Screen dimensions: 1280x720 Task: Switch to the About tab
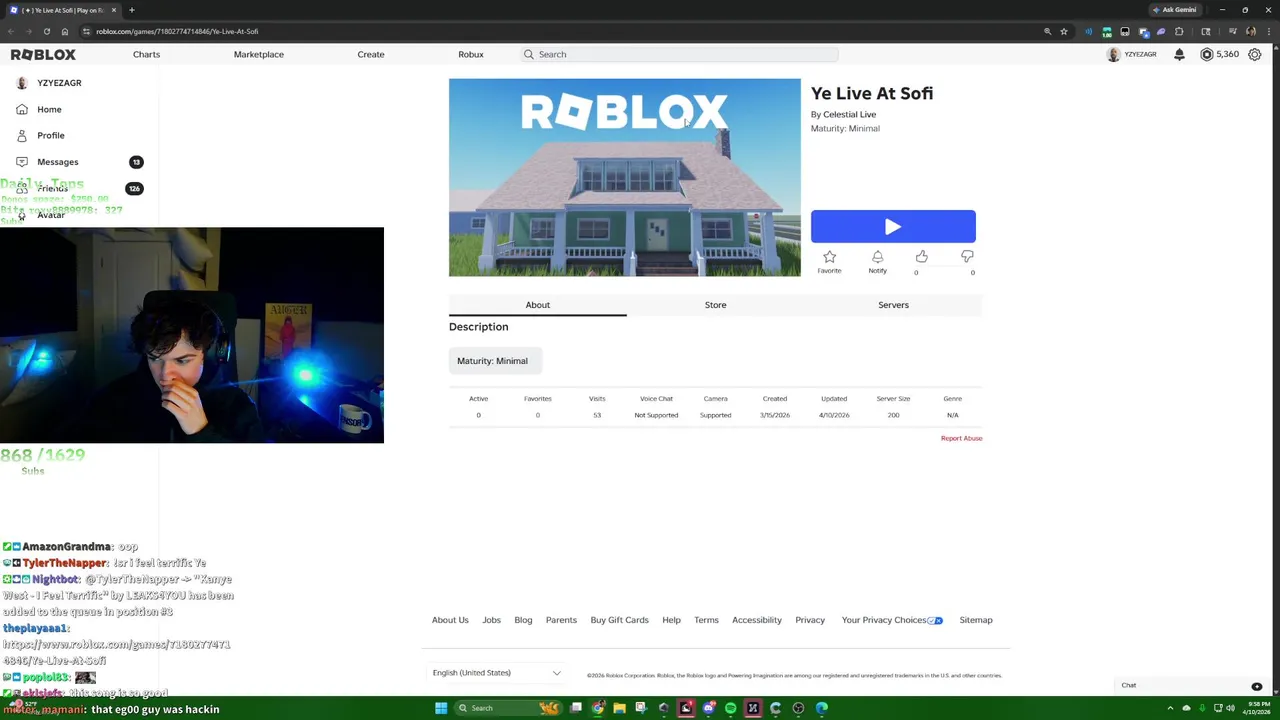[538, 305]
